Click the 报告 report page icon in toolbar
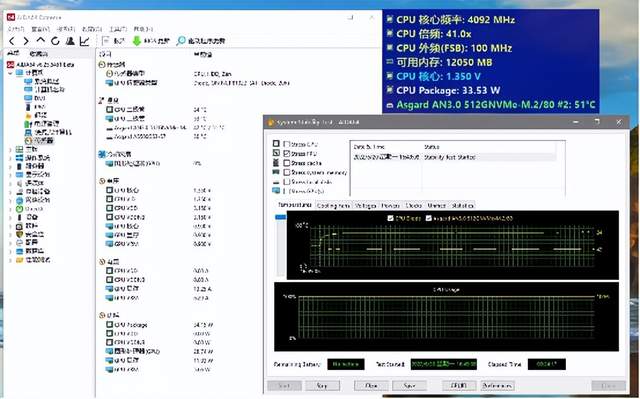This screenshot has width=640, height=399. click(x=107, y=41)
